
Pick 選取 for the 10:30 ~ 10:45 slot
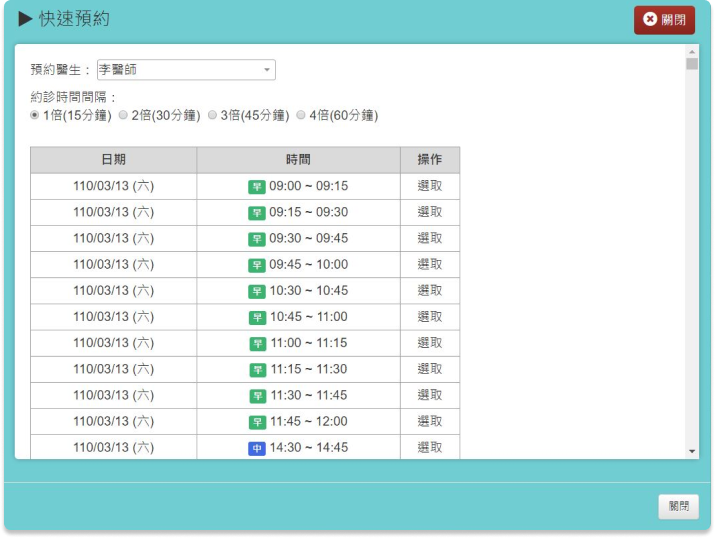click(430, 291)
